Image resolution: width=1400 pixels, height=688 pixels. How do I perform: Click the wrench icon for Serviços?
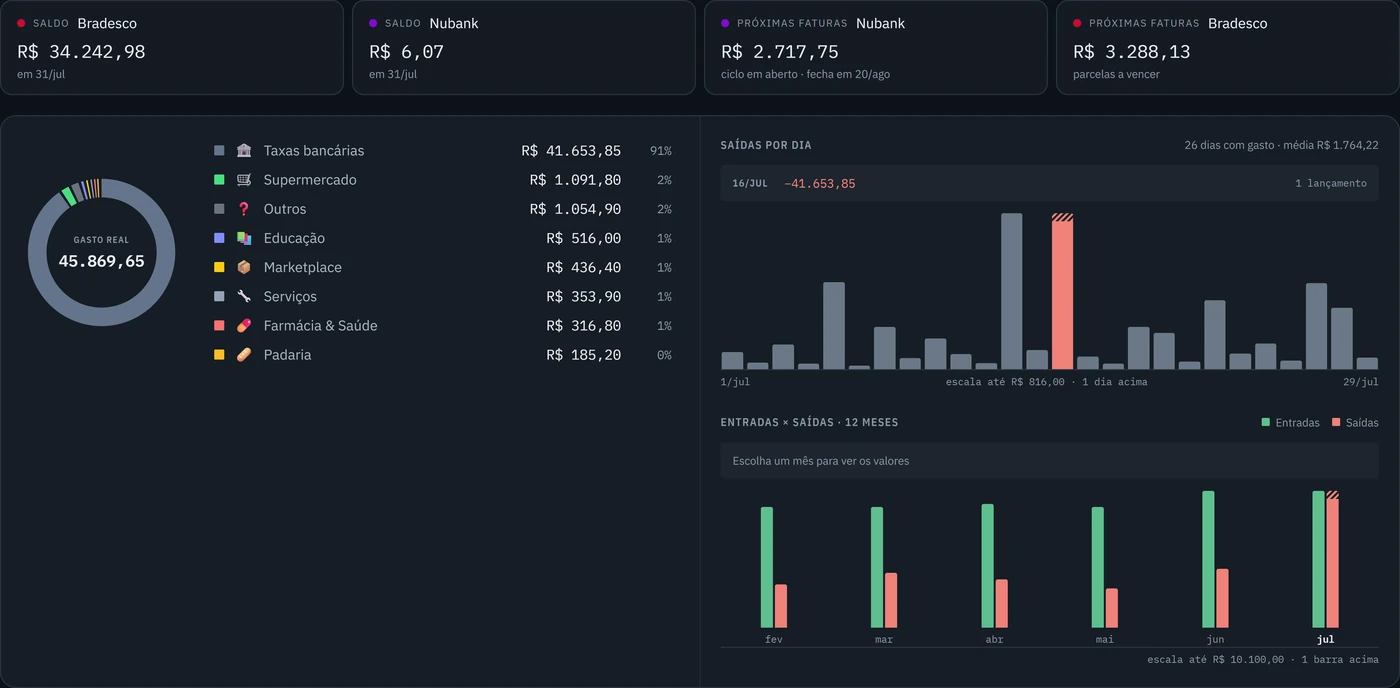[244, 296]
